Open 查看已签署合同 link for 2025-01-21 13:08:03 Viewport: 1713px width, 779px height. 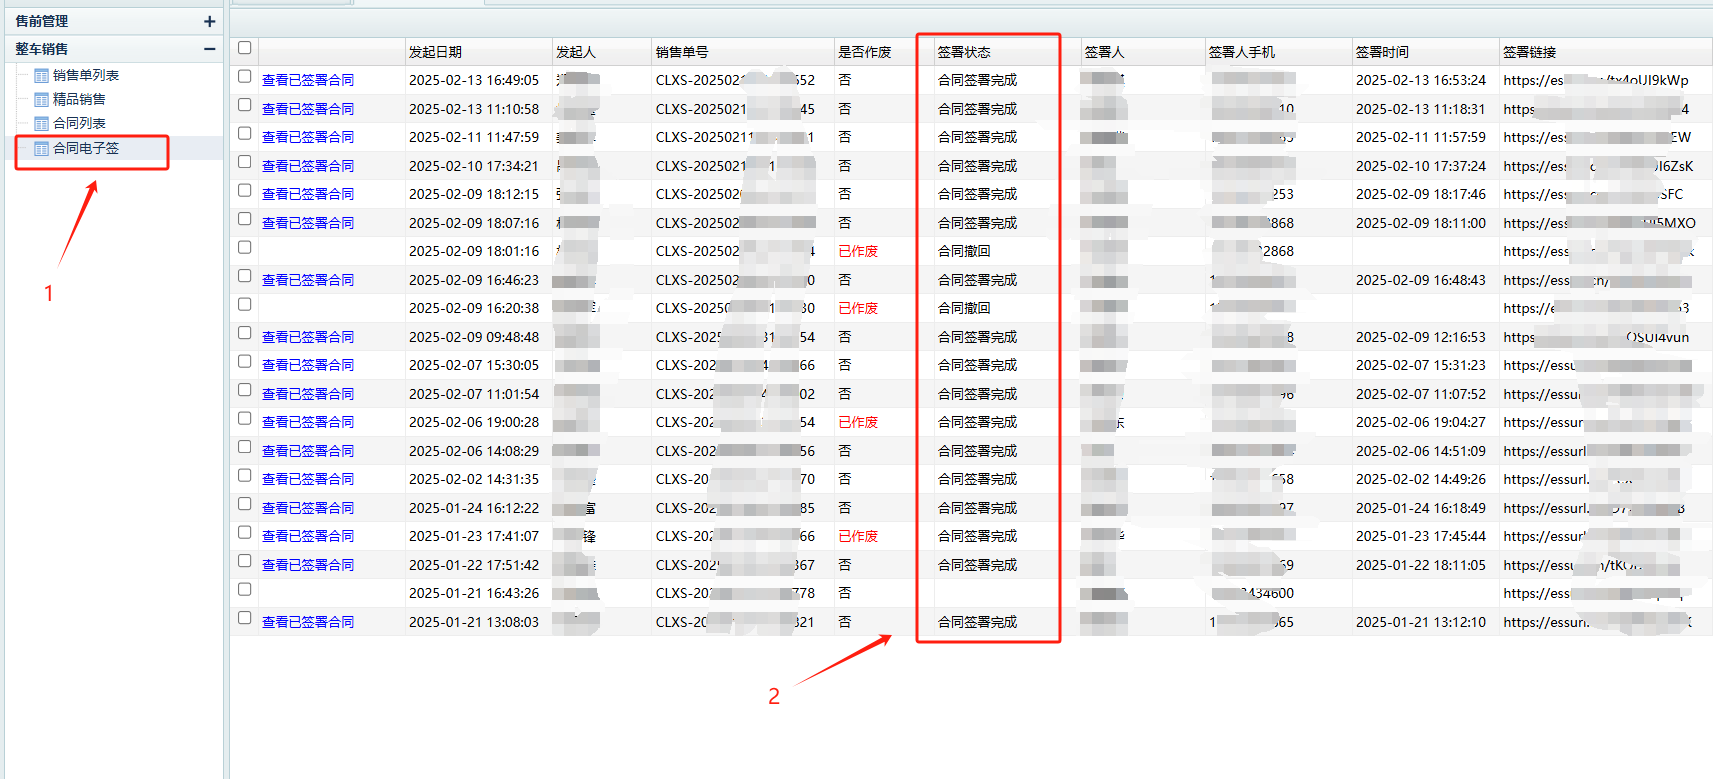click(x=307, y=622)
